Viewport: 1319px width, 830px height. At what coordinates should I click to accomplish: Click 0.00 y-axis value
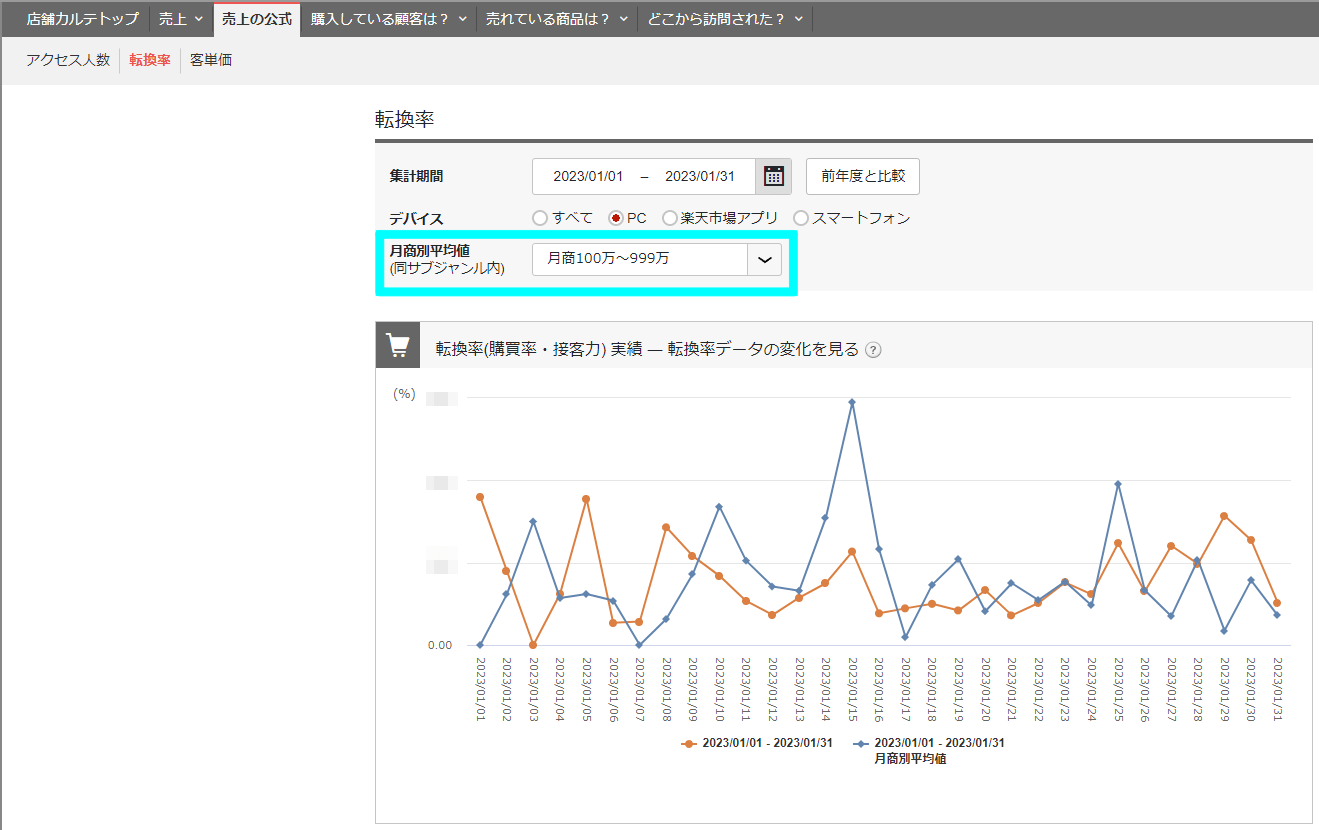(440, 645)
